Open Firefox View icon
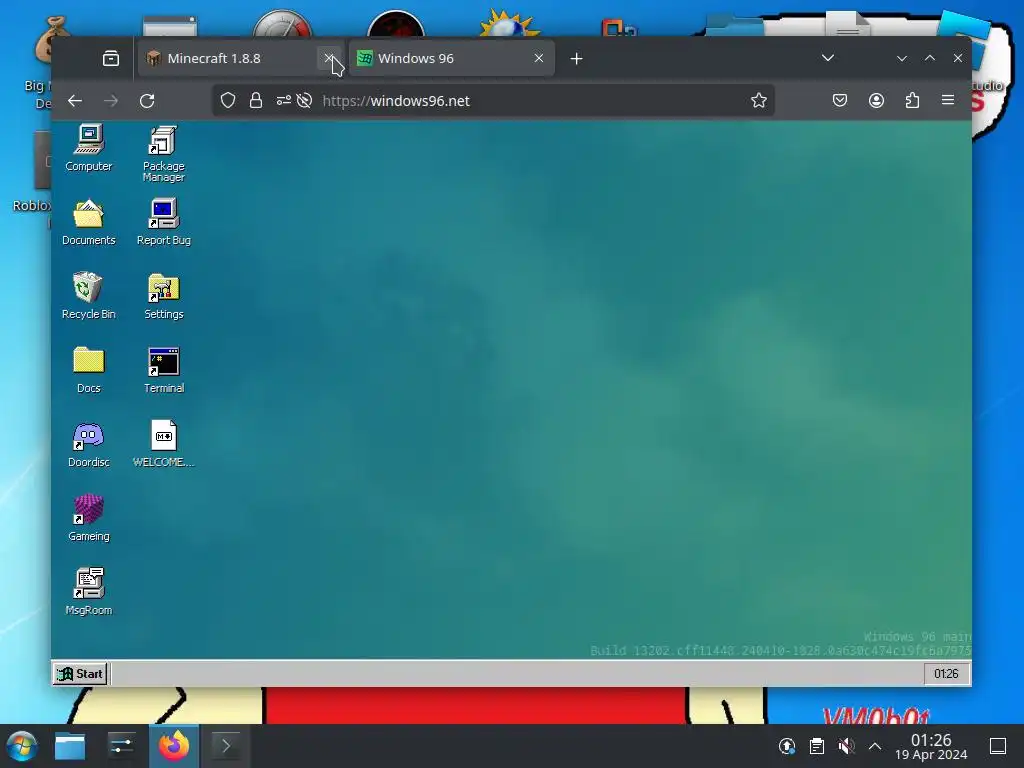 (111, 59)
